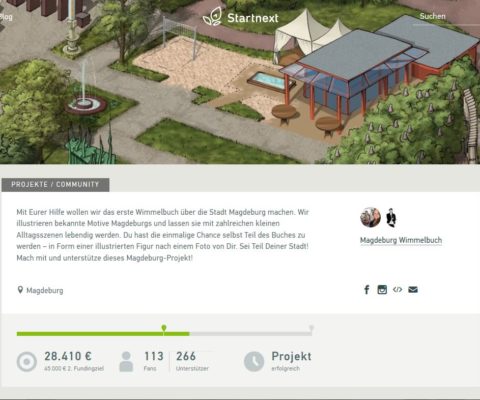Open the Magdeburg Wimmelbuch profile link
Screen dimensions: 480x400
[x=401, y=240]
